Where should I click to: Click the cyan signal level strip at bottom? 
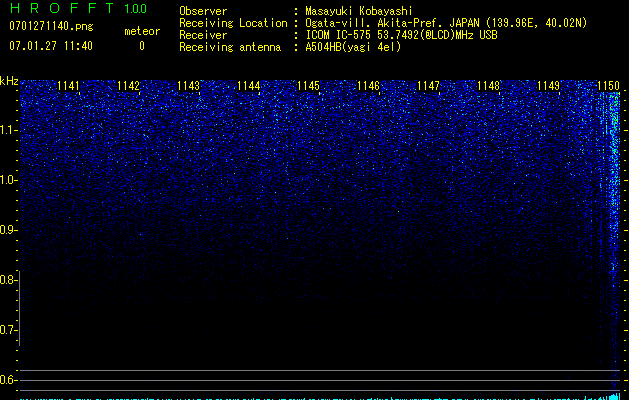pyautogui.click(x=320, y=398)
